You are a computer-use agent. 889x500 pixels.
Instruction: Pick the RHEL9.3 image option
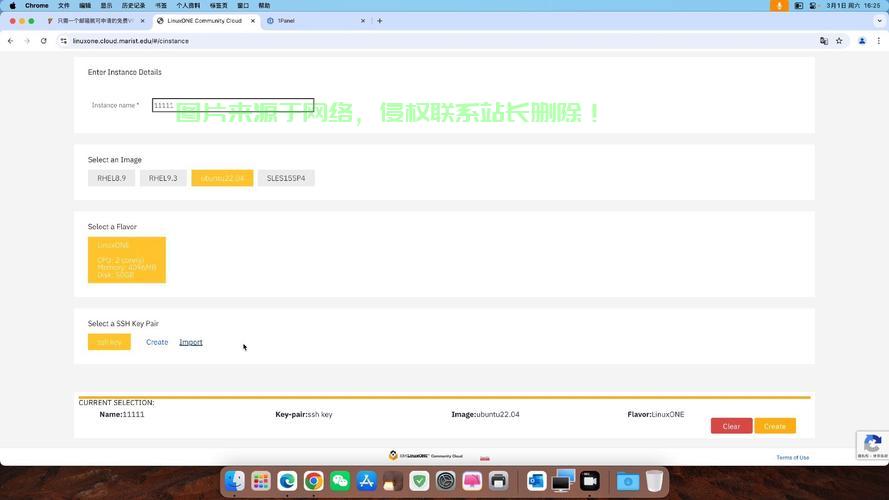[x=163, y=178]
